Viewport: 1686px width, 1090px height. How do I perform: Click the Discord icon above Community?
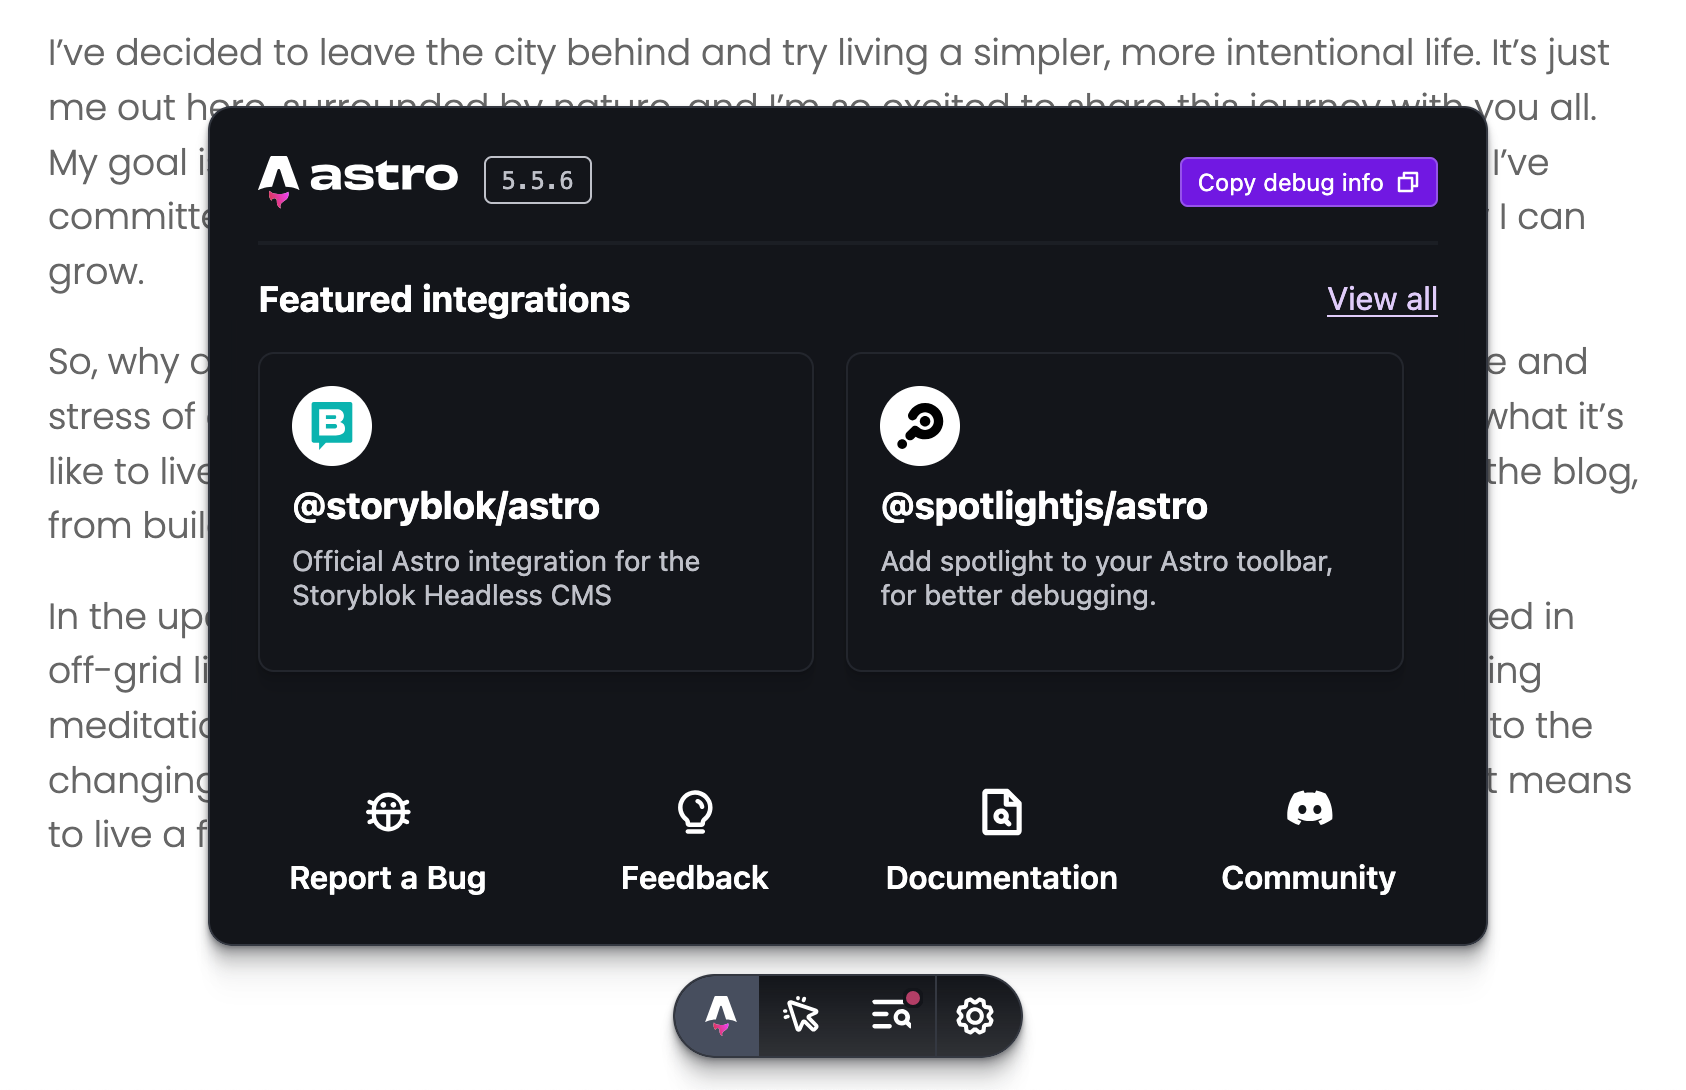(1309, 808)
